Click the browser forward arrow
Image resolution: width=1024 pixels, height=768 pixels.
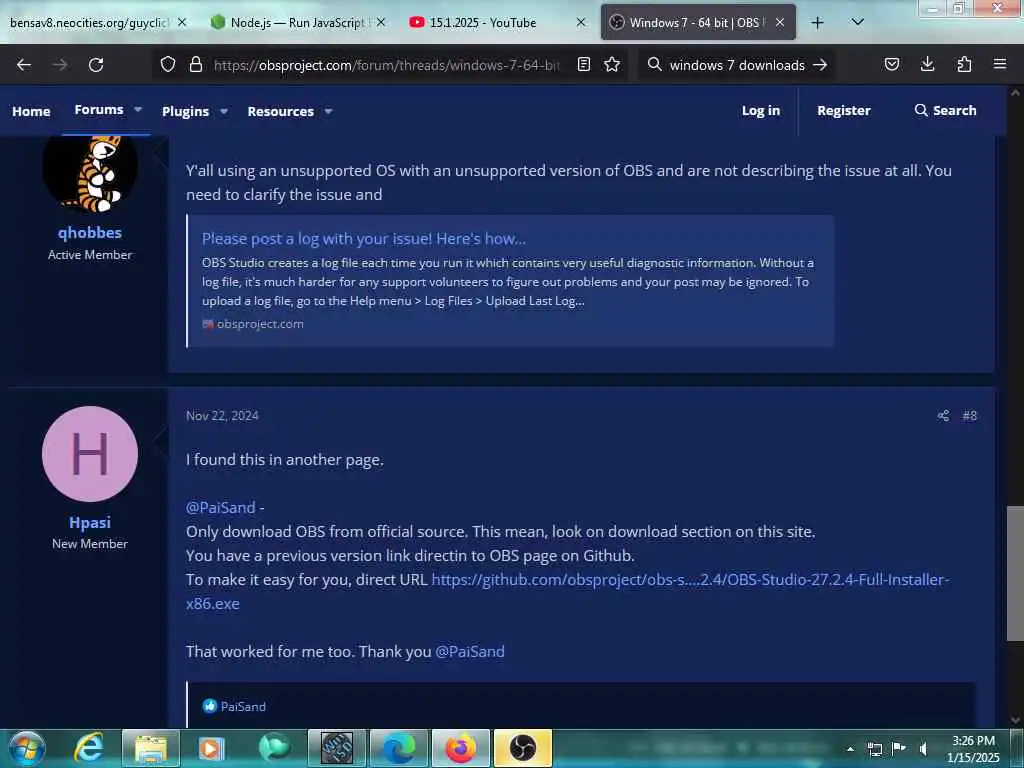point(59,65)
